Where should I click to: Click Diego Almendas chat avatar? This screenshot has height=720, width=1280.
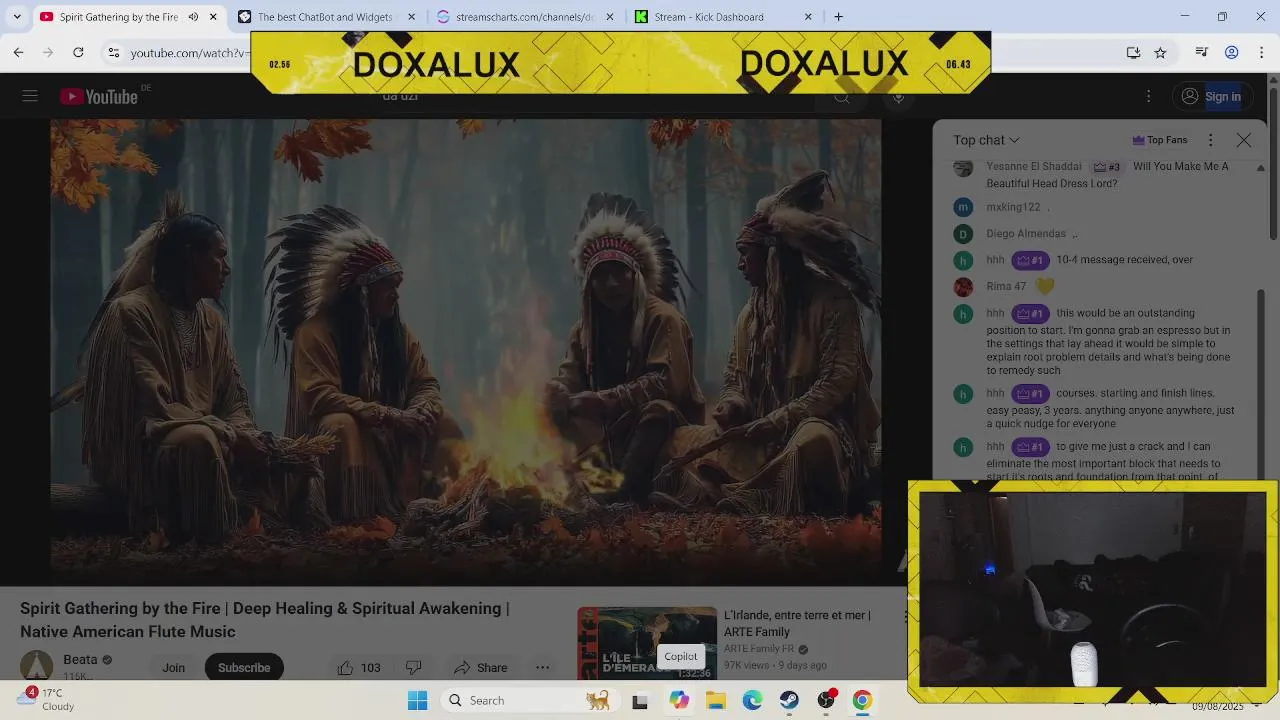(963, 234)
